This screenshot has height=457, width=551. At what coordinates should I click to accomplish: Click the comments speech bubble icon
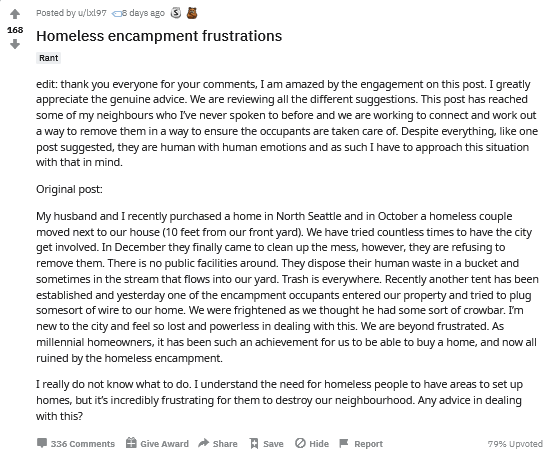(x=42, y=443)
